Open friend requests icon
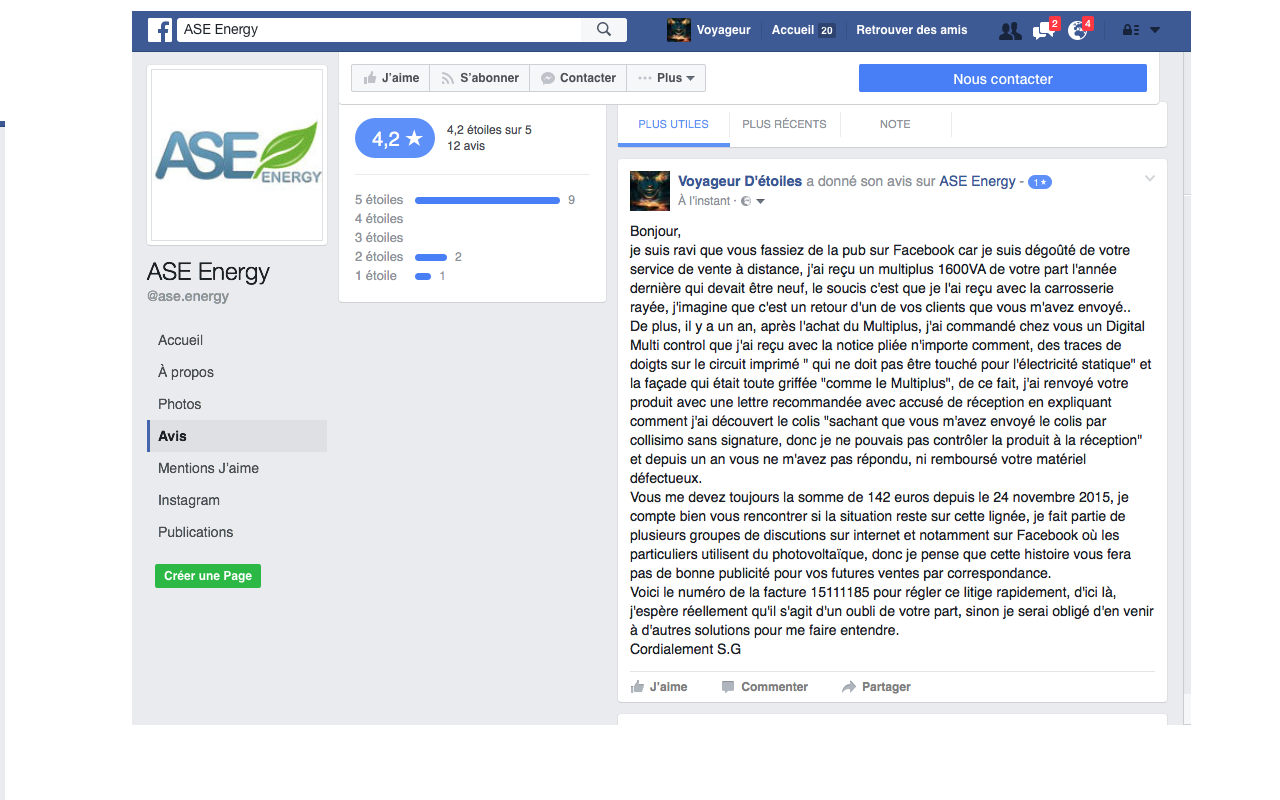This screenshot has height=800, width=1280. click(x=1010, y=31)
